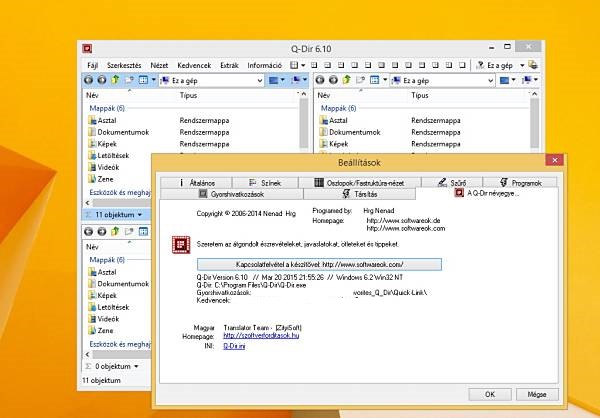Open the szoftverforditasok.hu homepage link

coord(261,336)
